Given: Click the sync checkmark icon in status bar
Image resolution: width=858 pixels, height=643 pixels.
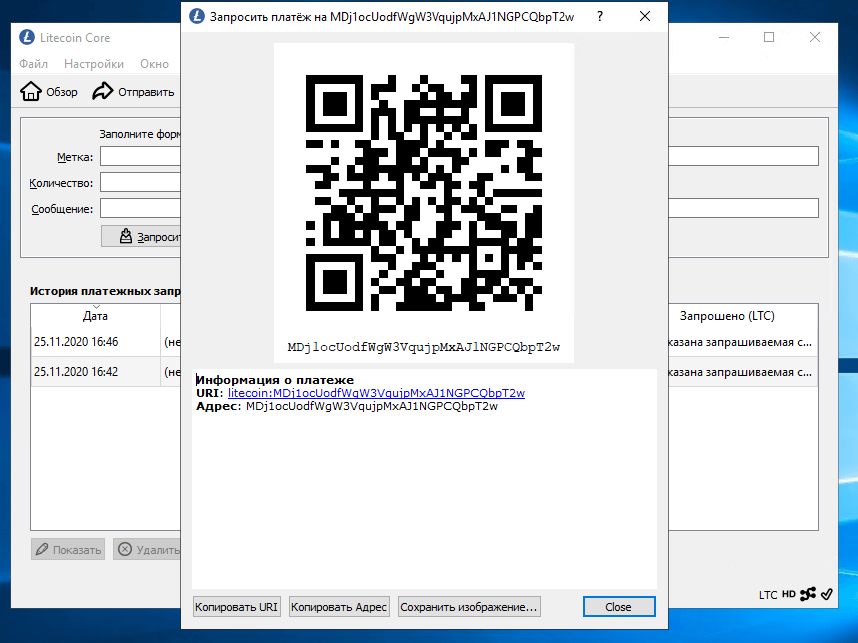Looking at the screenshot, I should [827, 594].
